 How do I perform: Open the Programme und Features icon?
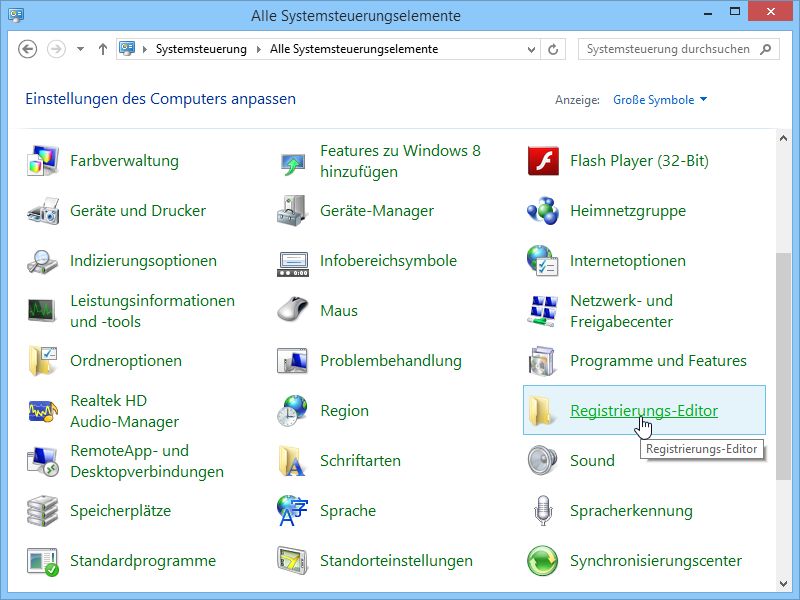pos(543,361)
